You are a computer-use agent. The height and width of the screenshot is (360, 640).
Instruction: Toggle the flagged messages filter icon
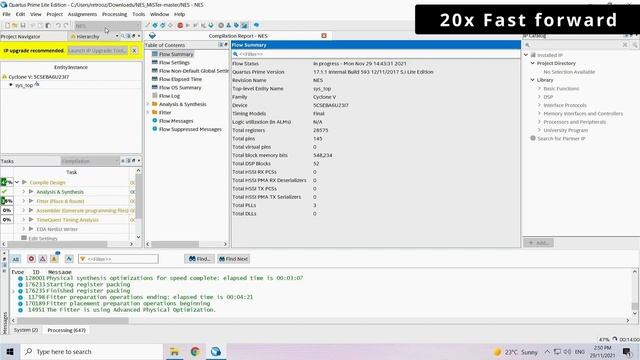(69, 259)
